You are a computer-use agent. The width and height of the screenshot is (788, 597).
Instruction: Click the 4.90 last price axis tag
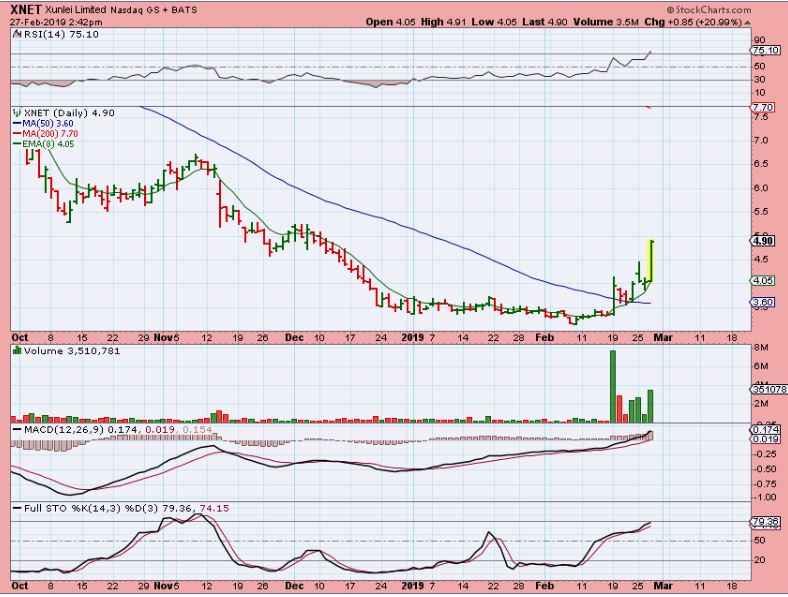[764, 241]
